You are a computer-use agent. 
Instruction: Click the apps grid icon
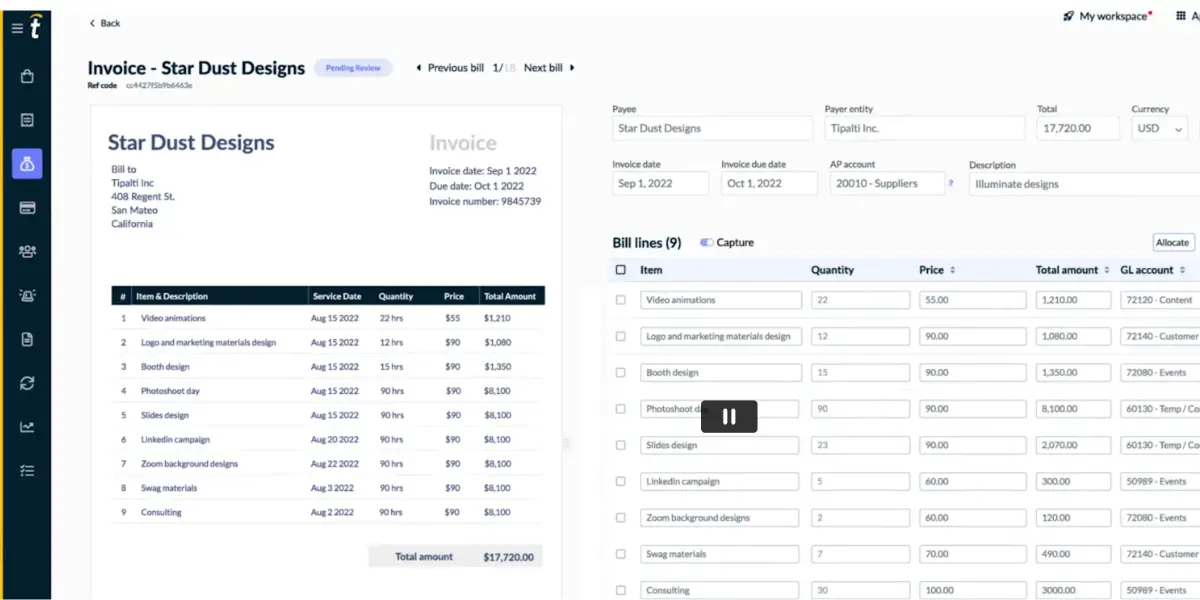point(1181,16)
